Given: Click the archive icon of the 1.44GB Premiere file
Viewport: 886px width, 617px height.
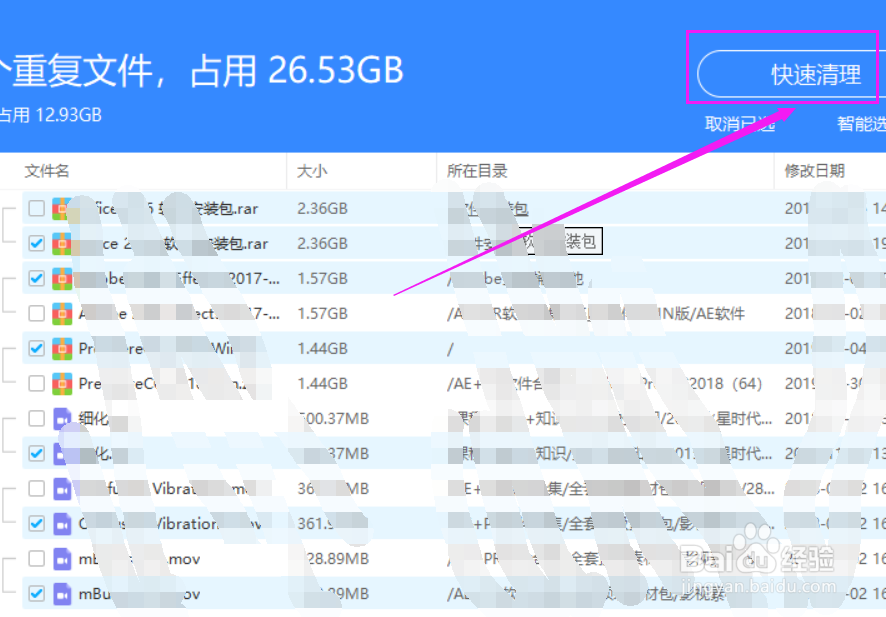Looking at the screenshot, I should coord(60,348).
